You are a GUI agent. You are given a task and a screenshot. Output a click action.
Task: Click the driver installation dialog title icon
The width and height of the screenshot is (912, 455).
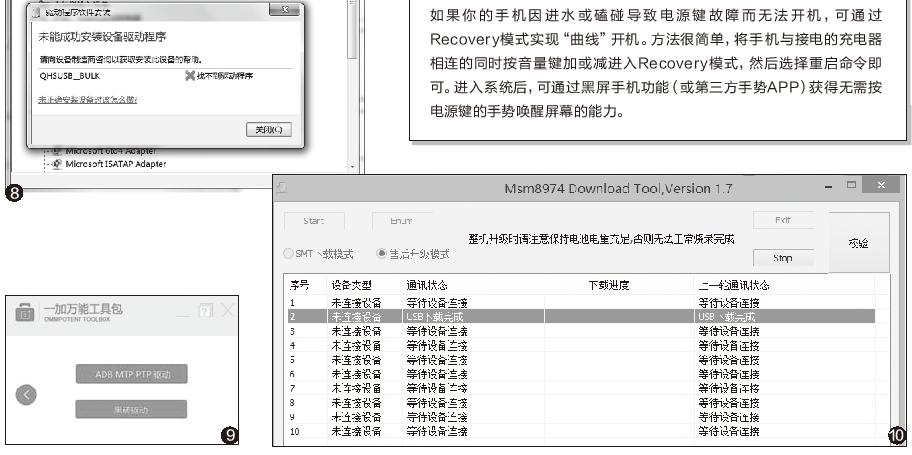click(38, 12)
